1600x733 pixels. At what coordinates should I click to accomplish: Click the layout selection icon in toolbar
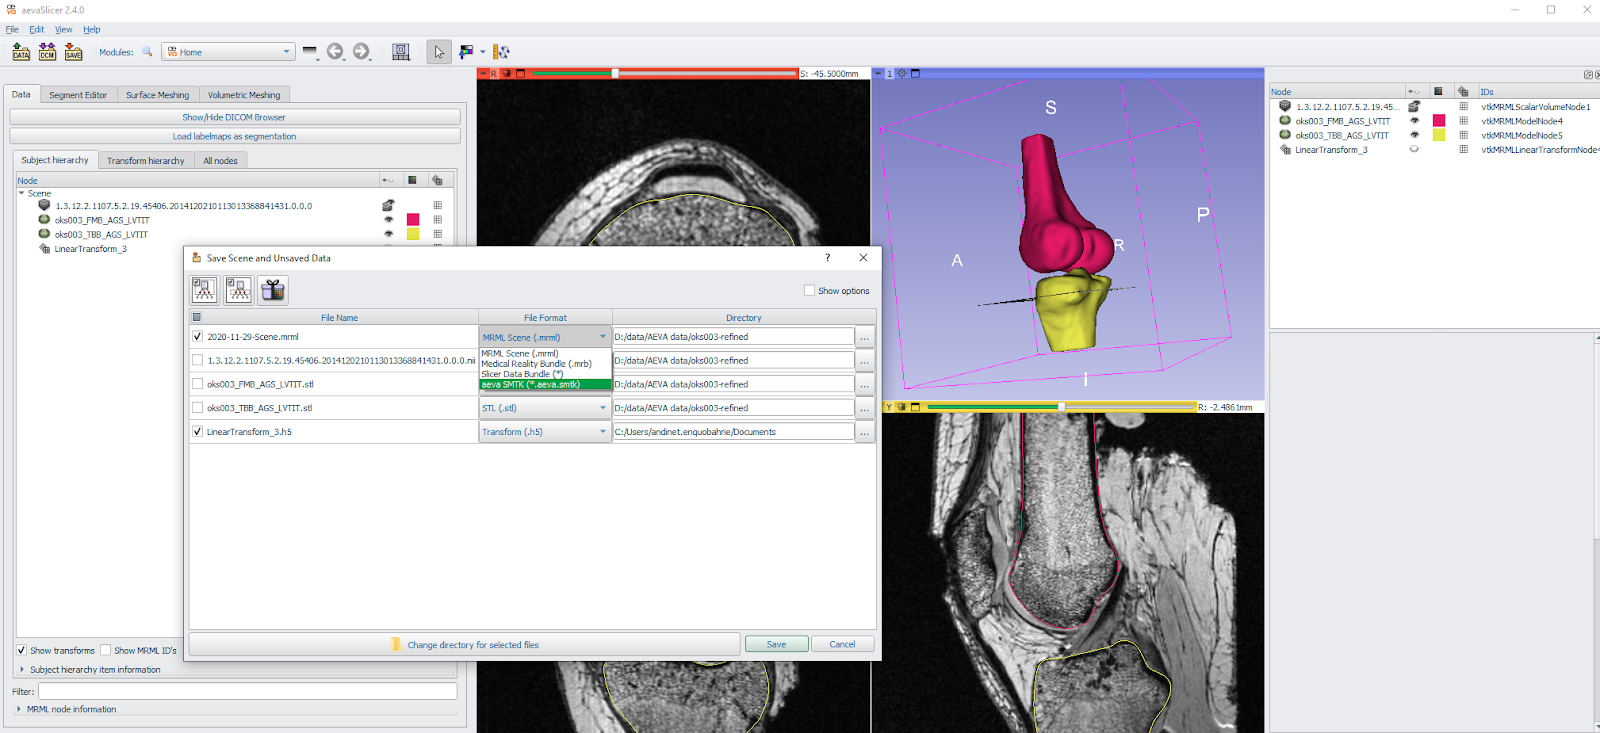pyautogui.click(x=401, y=52)
